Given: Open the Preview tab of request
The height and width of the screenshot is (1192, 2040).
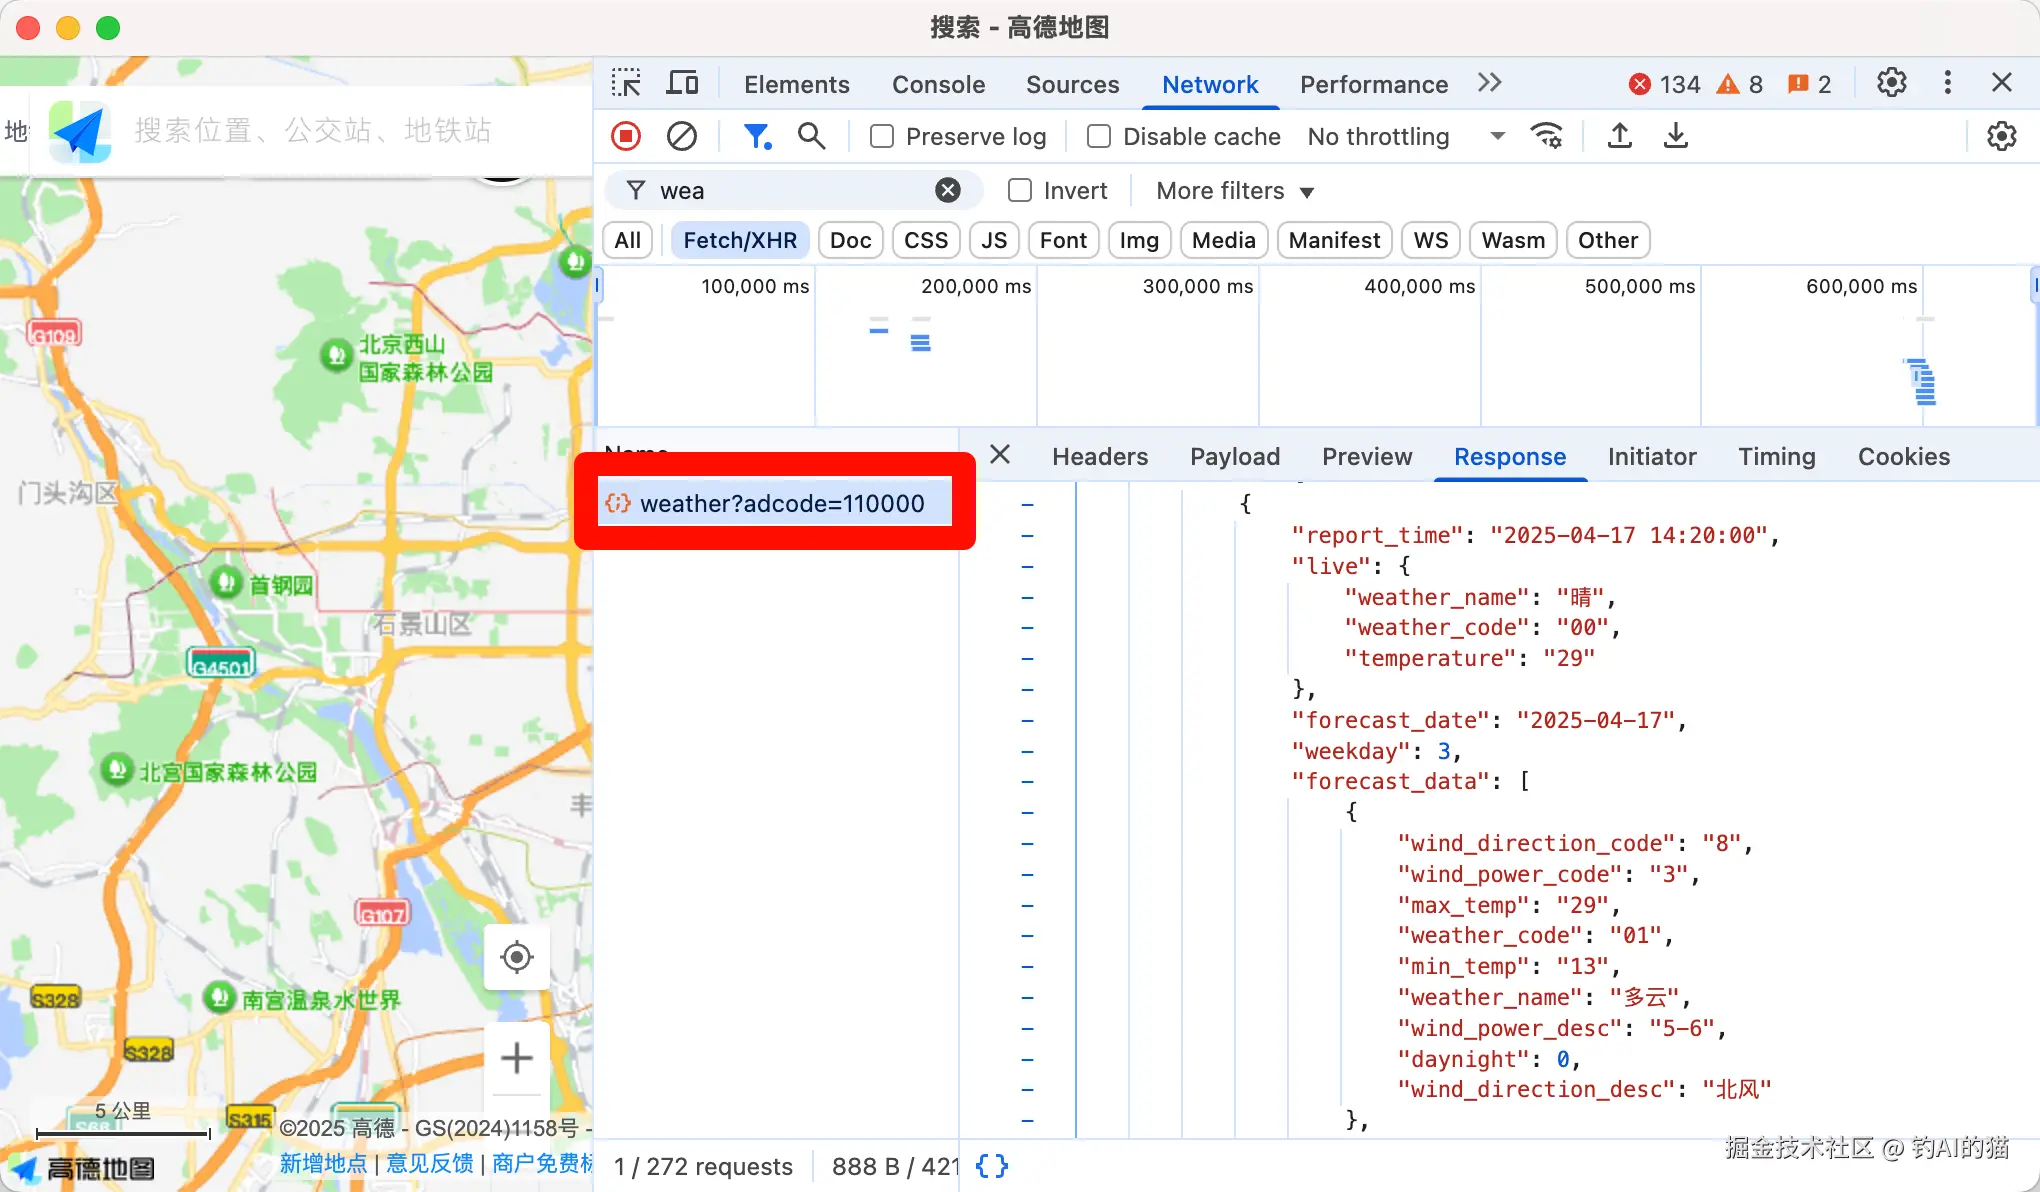Looking at the screenshot, I should pyautogui.click(x=1367, y=456).
